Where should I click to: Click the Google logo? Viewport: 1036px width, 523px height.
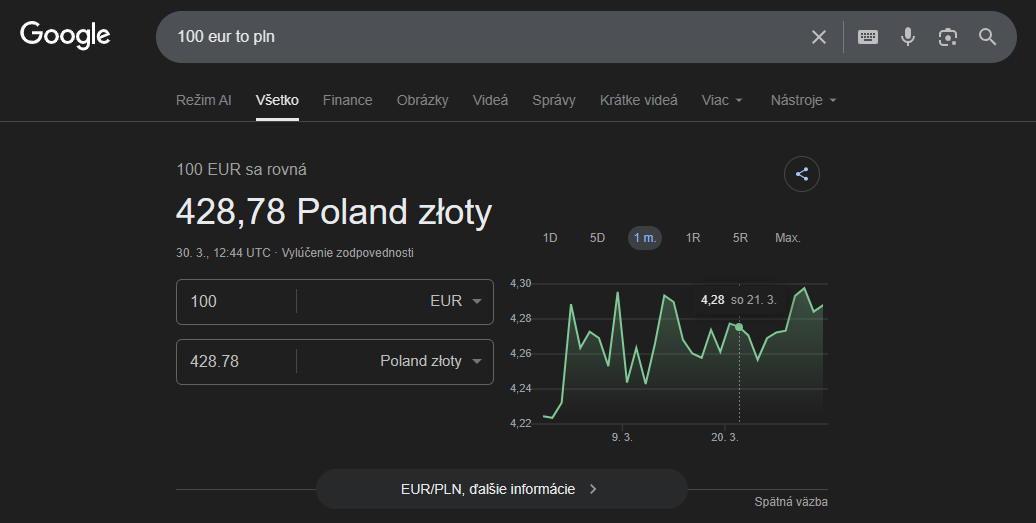[65, 35]
